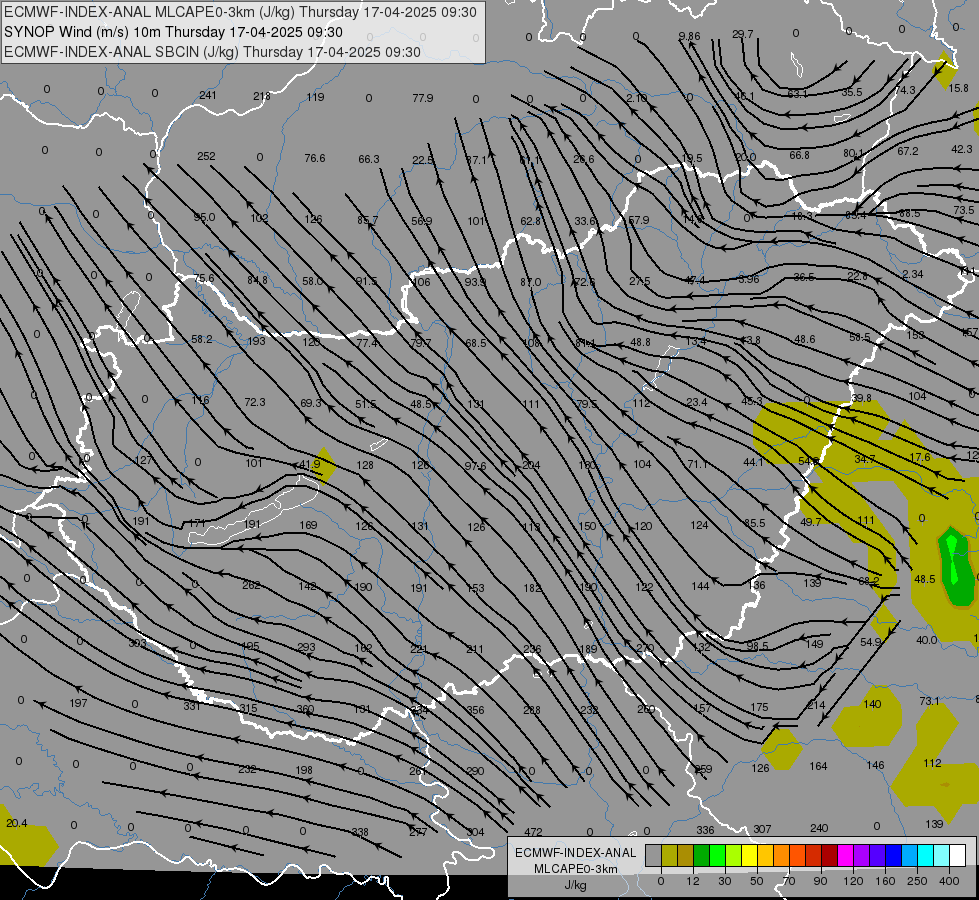
Task: Click the 338 value on map
Action: (x=360, y=832)
